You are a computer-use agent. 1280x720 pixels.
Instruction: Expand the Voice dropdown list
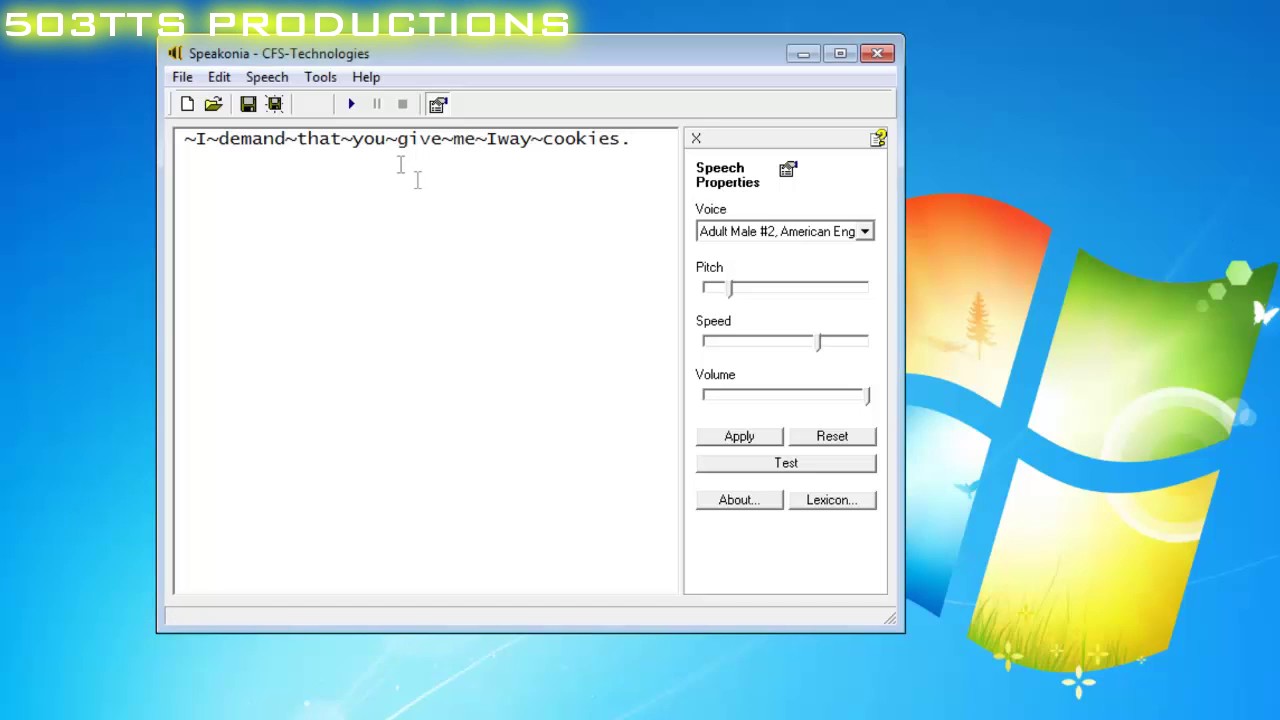tap(865, 232)
